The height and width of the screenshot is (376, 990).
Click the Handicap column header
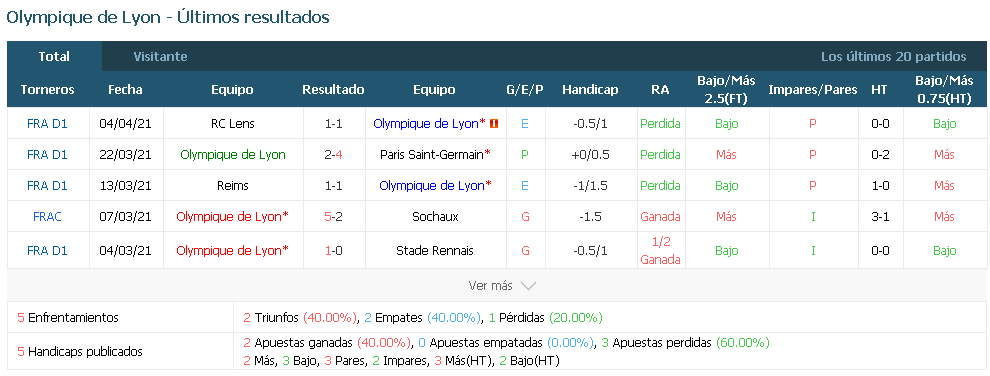coord(590,90)
